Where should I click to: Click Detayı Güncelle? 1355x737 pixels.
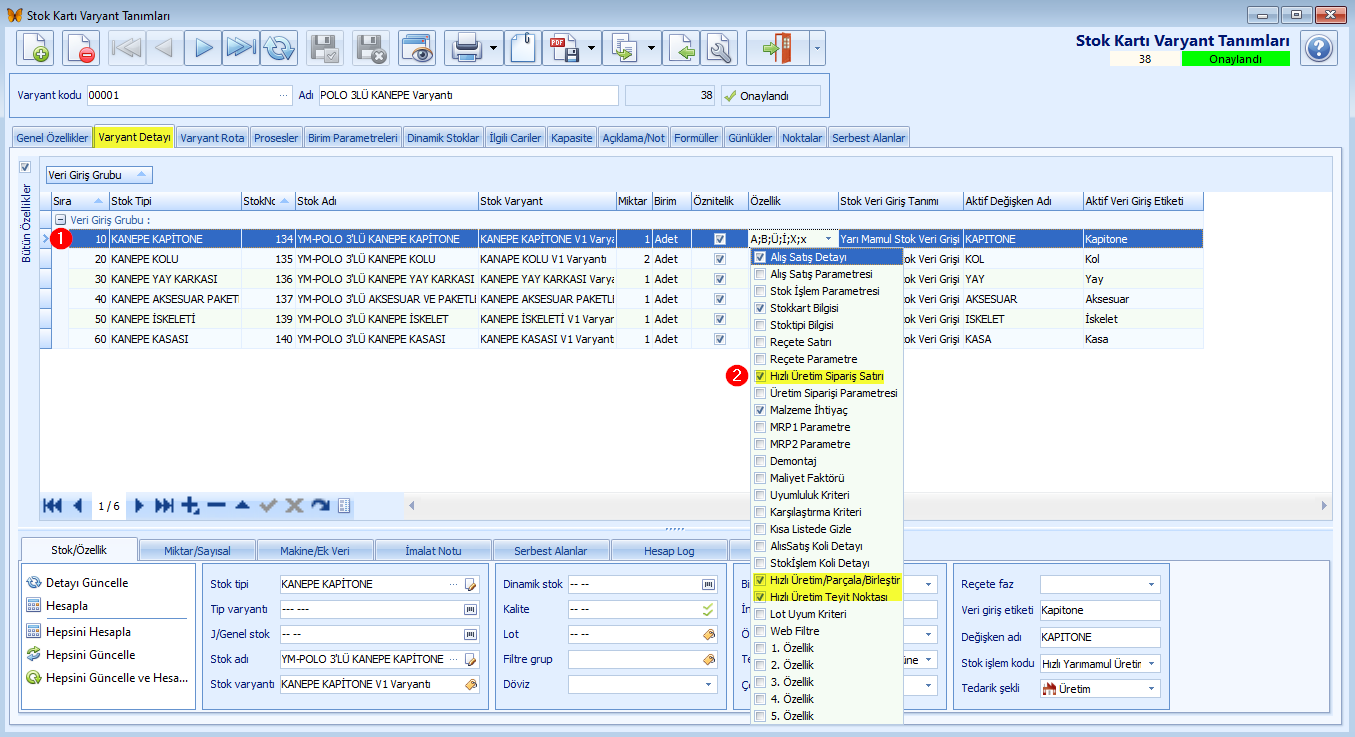[x=87, y=583]
